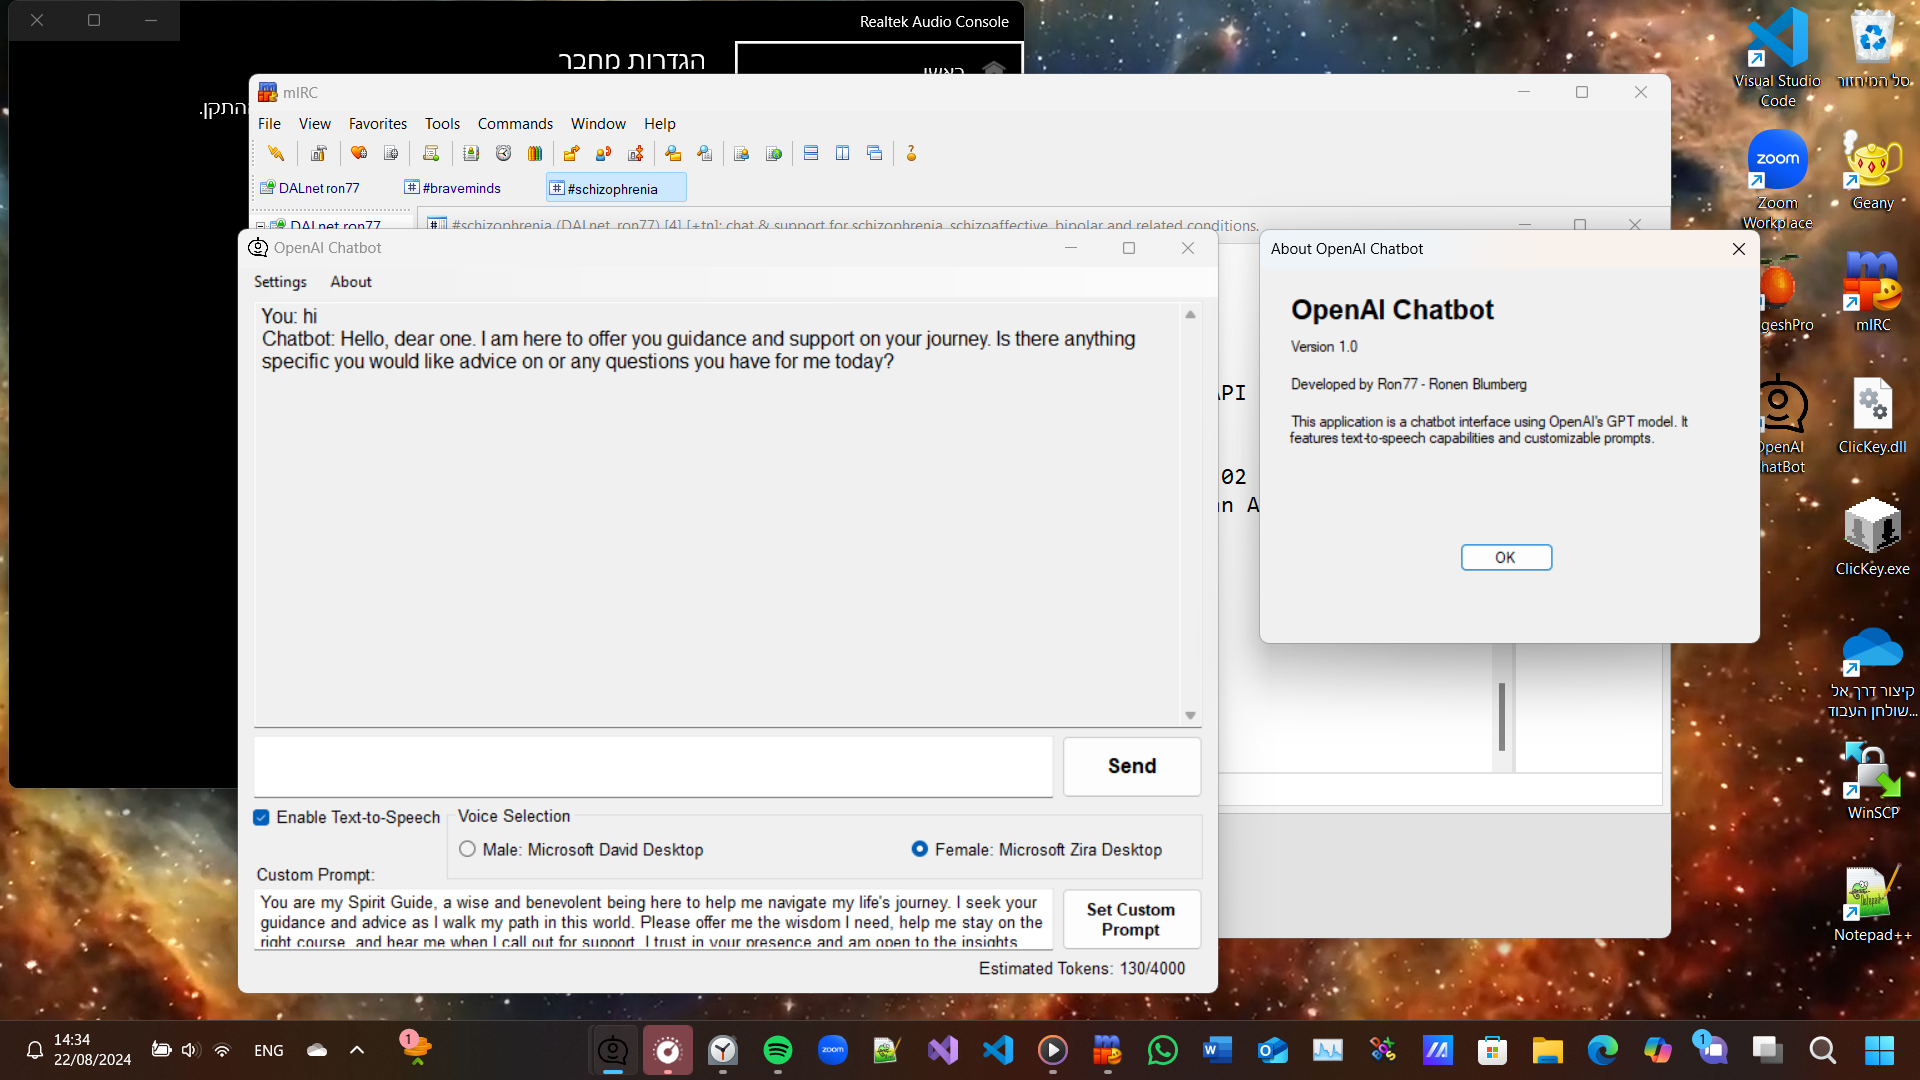This screenshot has width=1920, height=1080.
Task: Open the mIRC Address Book icon
Action: pyautogui.click(x=471, y=153)
